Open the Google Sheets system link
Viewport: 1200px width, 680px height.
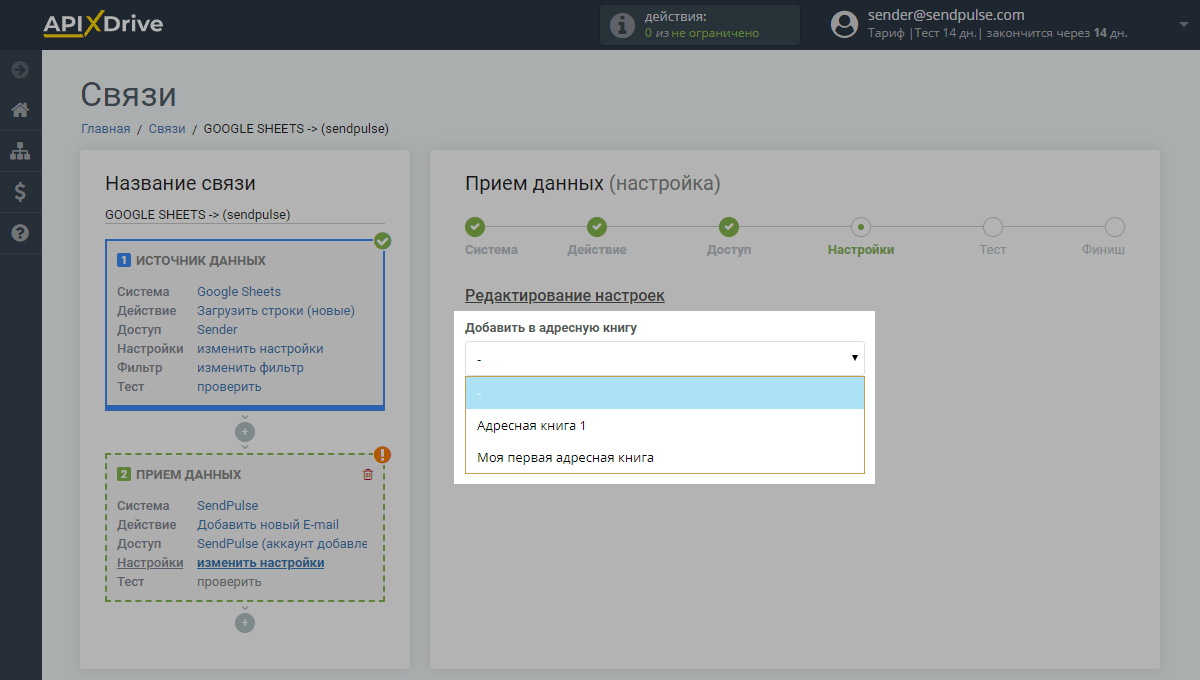pos(239,292)
